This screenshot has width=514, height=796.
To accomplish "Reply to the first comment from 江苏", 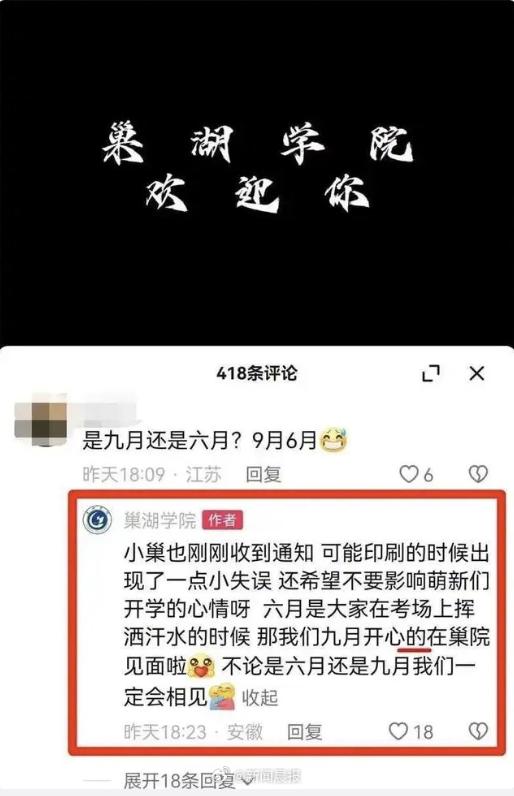I will point(263,474).
